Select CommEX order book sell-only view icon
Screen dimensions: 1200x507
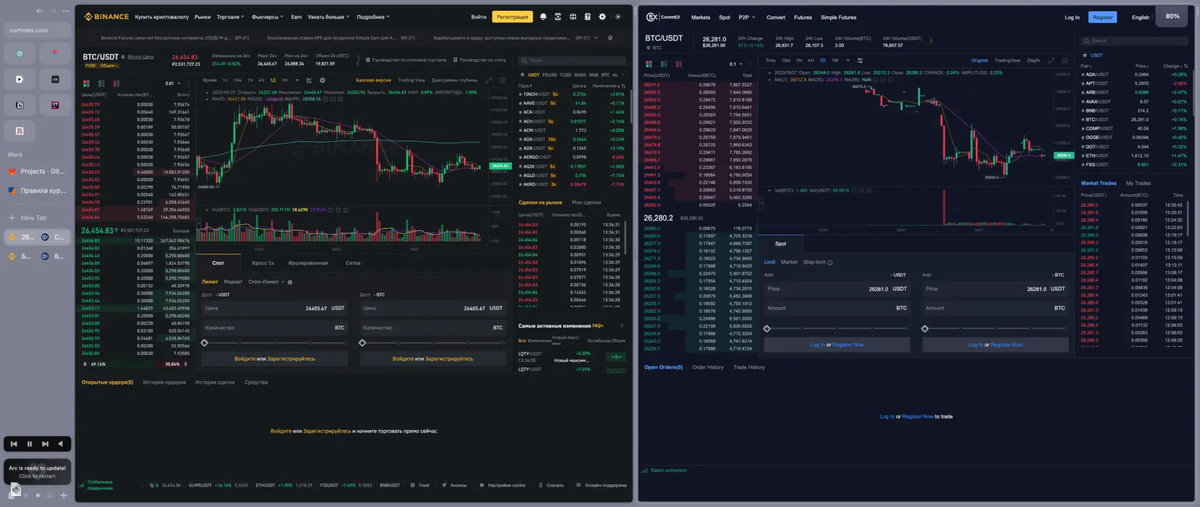click(679, 64)
